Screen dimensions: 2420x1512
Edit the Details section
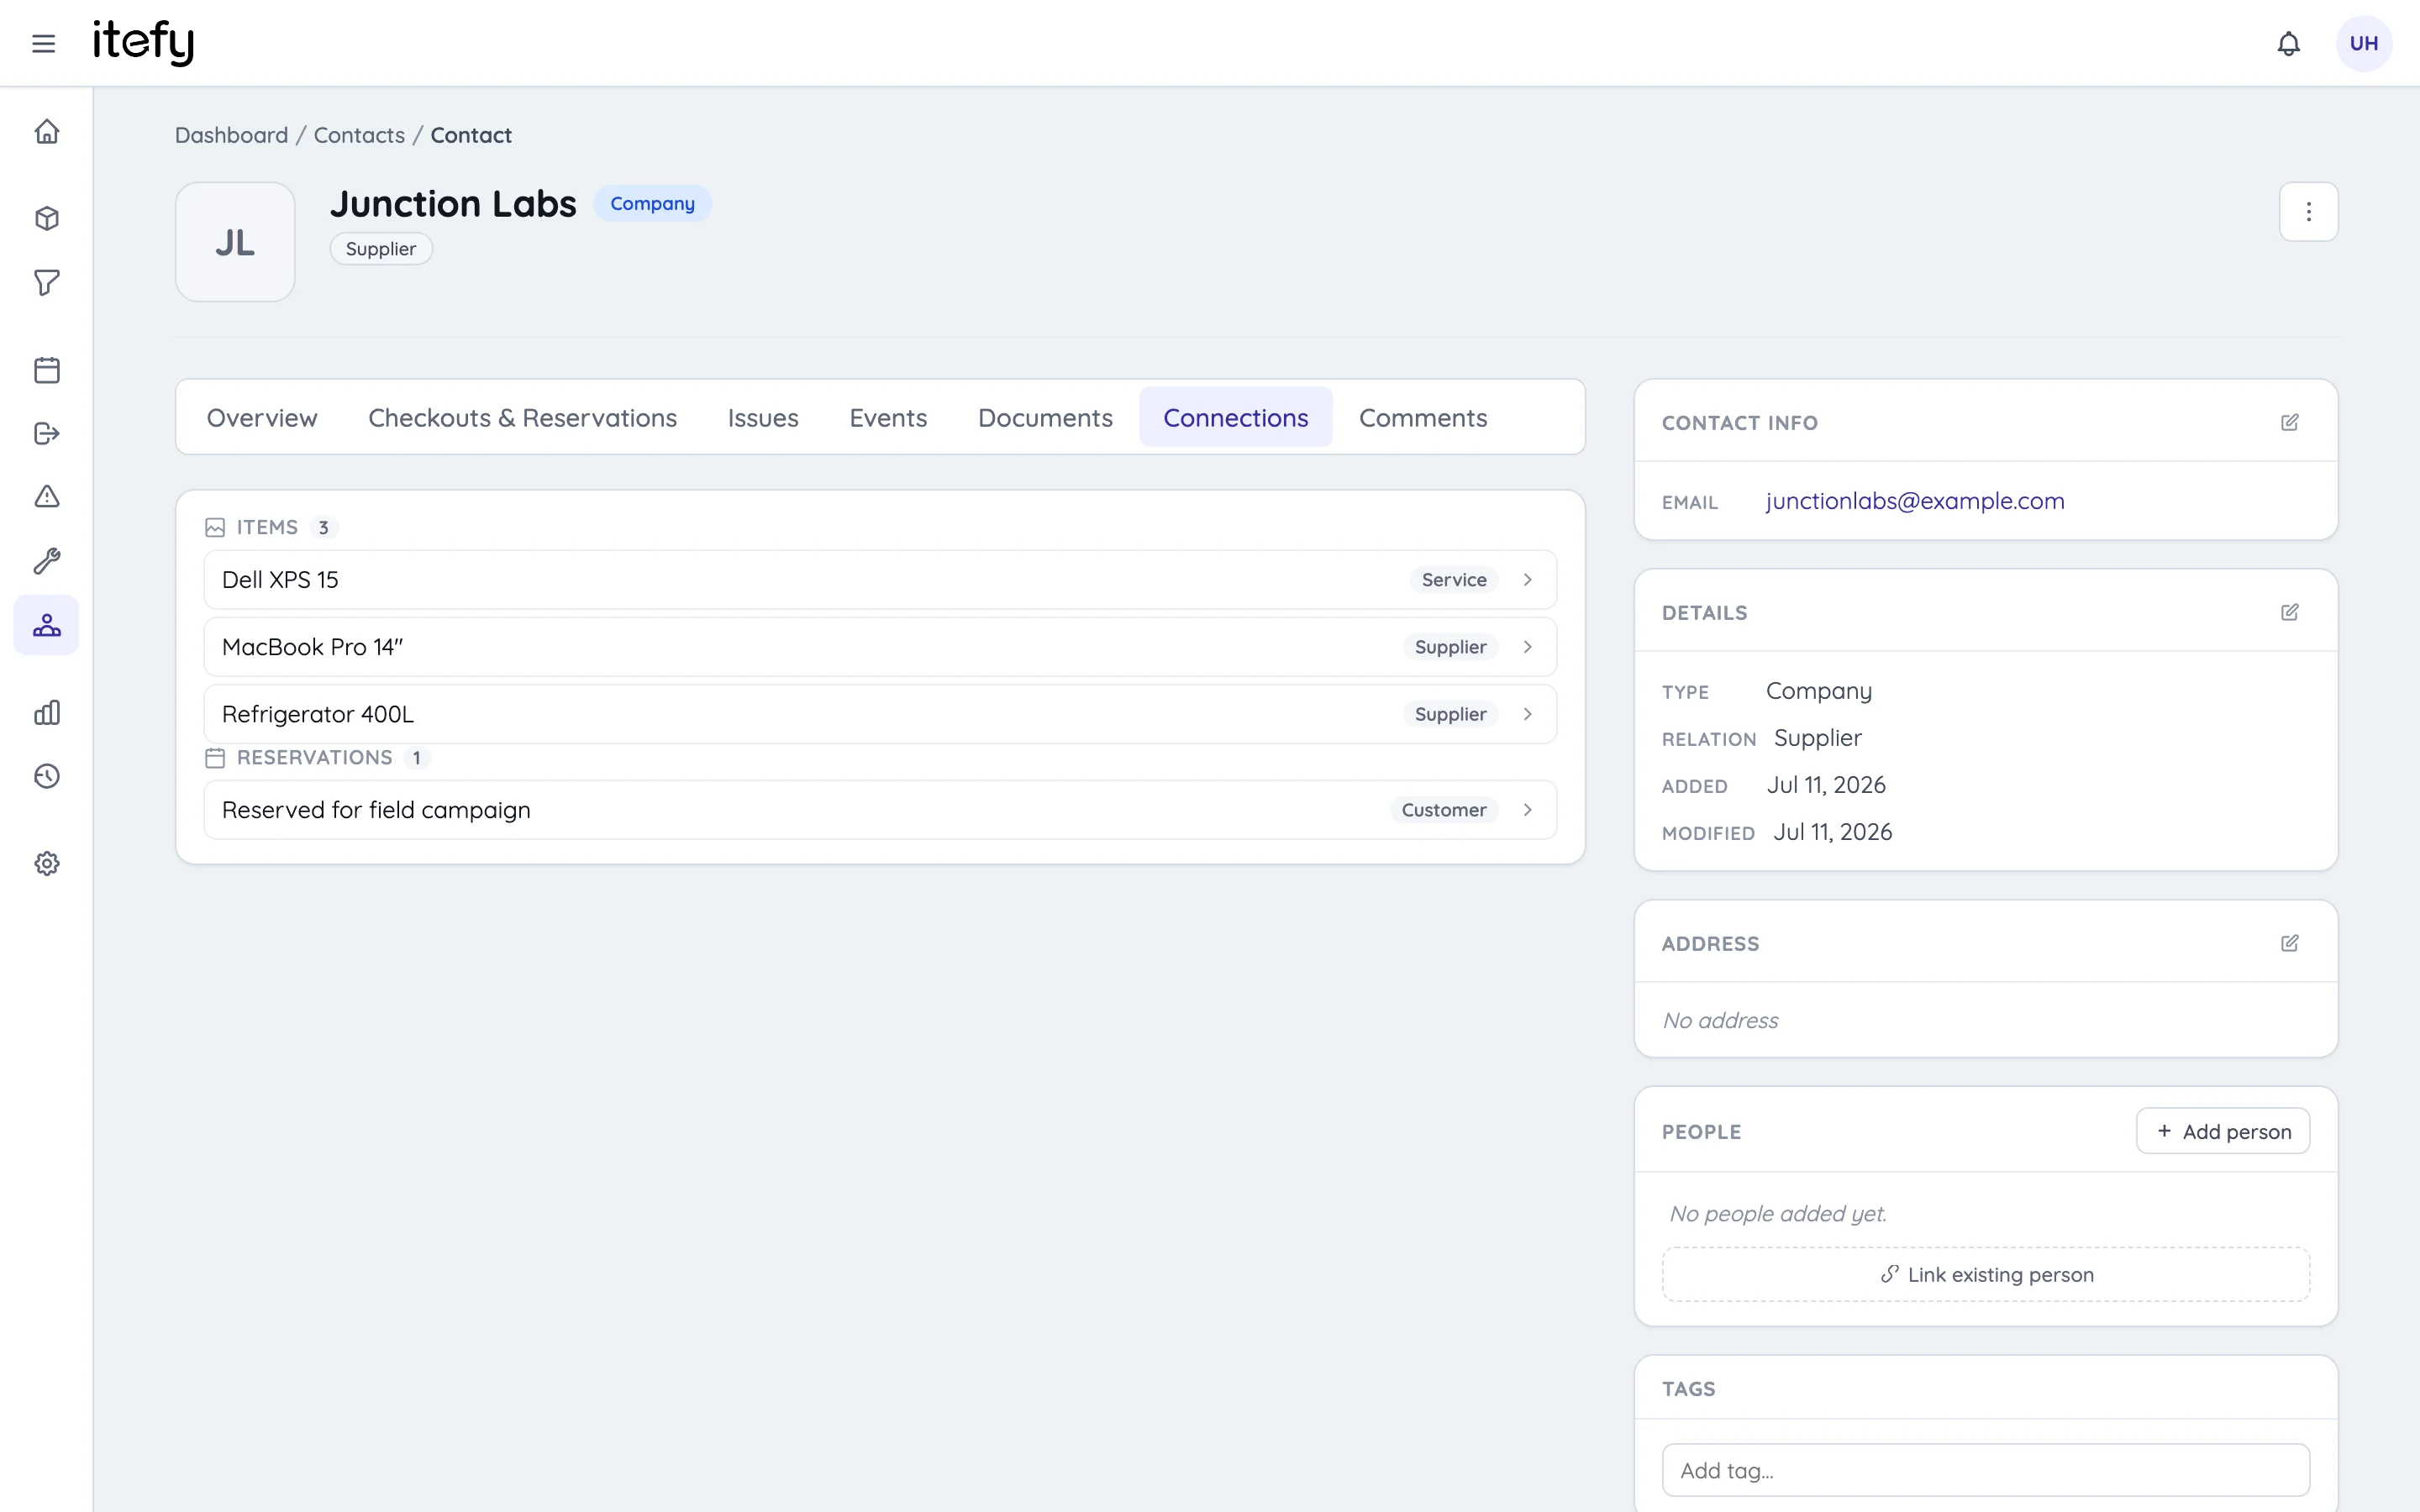[2289, 612]
